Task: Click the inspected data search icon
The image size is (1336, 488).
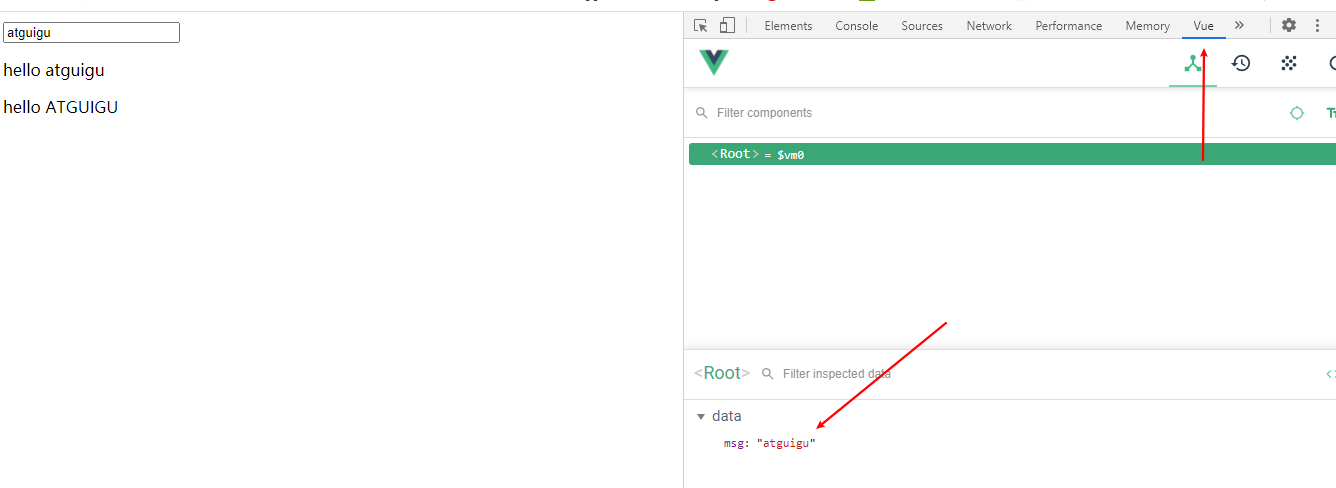Action: click(x=768, y=374)
